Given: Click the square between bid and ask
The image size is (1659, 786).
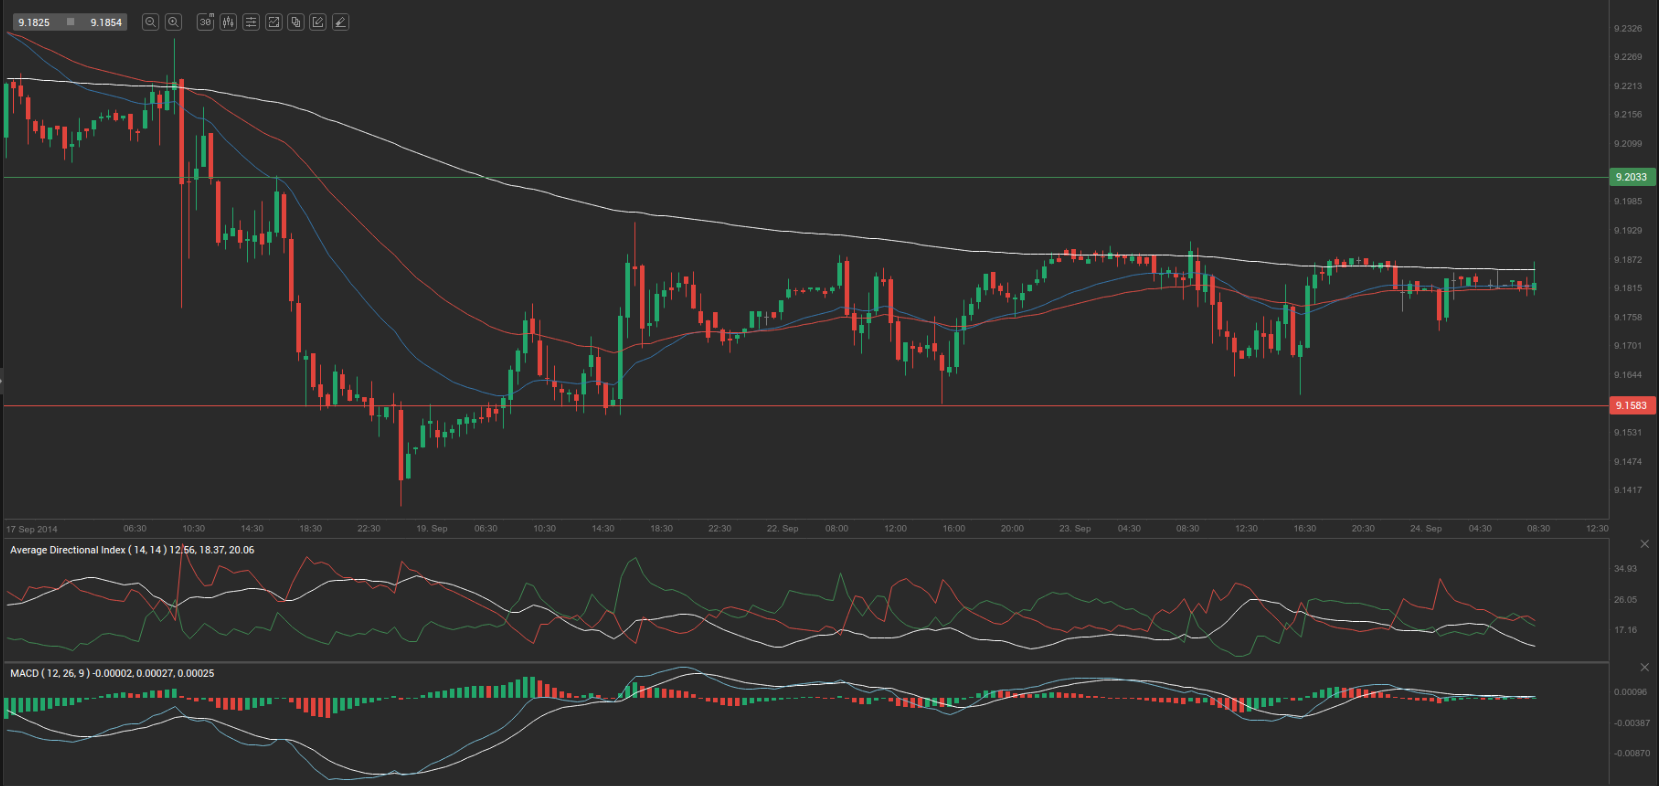Looking at the screenshot, I should [70, 22].
